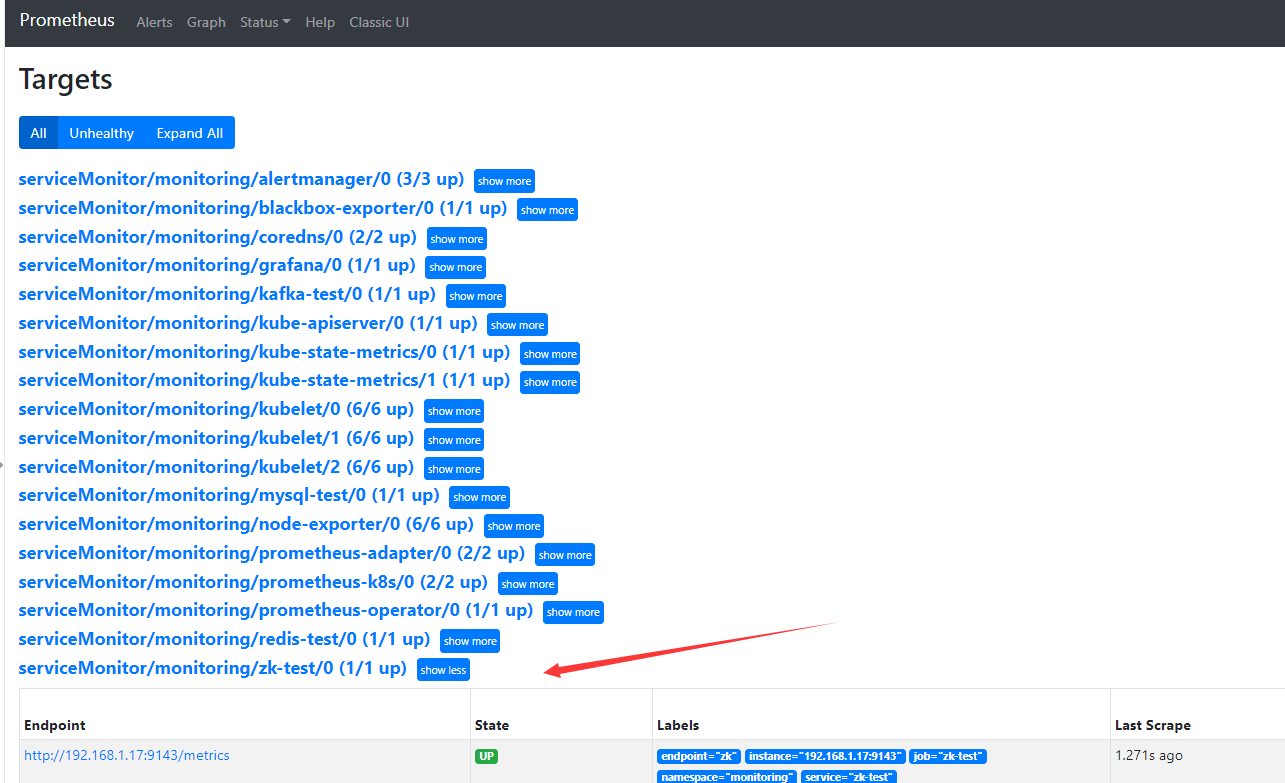Click the green UP state badge

point(486,756)
